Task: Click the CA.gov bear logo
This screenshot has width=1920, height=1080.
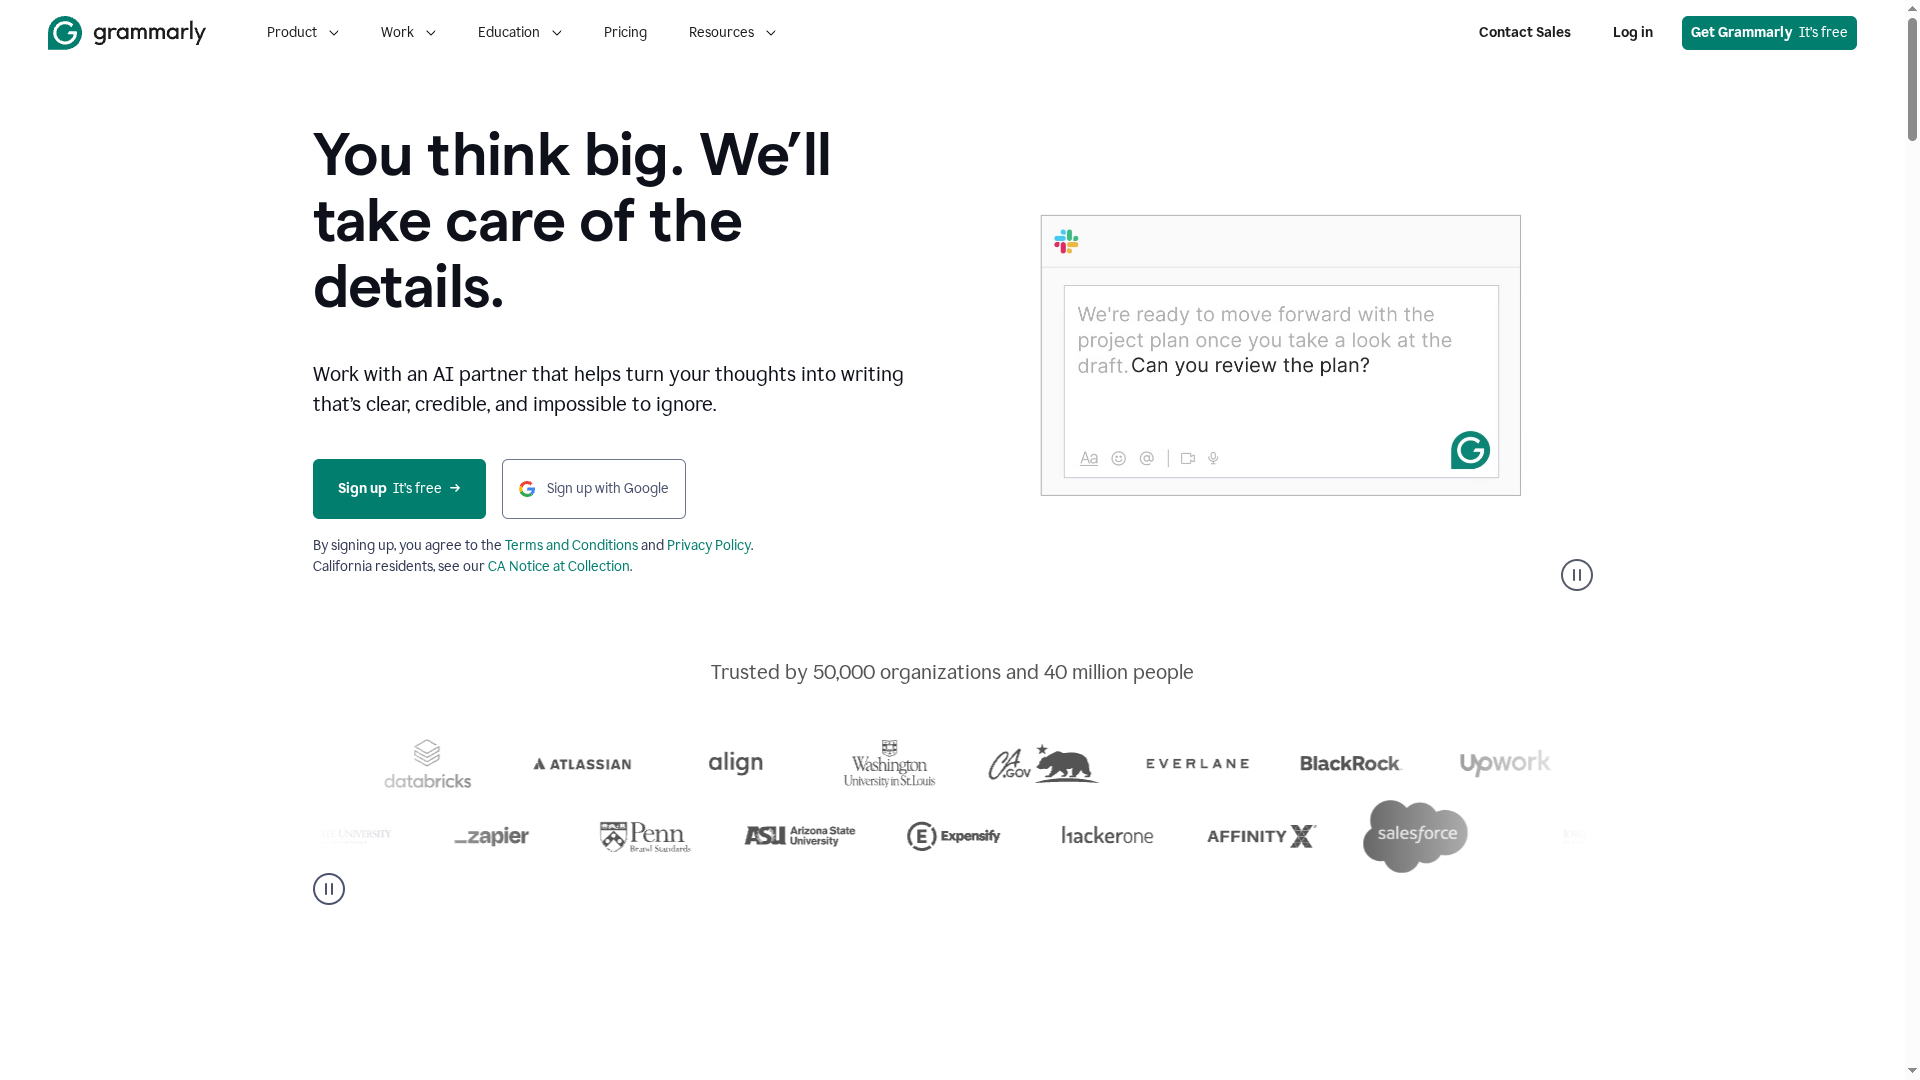Action: pyautogui.click(x=1043, y=763)
